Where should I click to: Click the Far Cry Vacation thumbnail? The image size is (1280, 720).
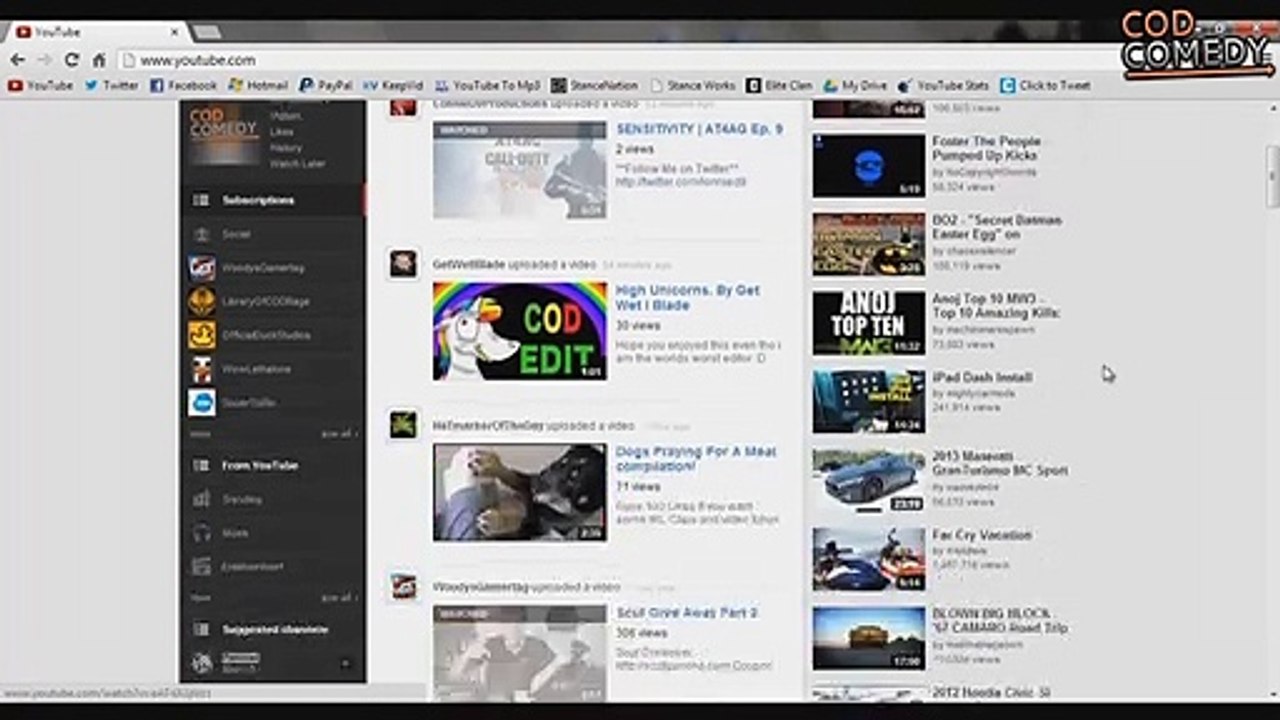pos(868,559)
